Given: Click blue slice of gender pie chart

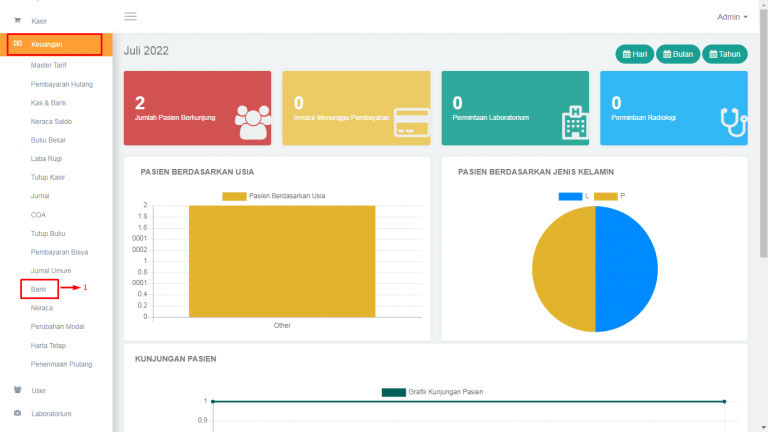Looking at the screenshot, I should [627, 269].
